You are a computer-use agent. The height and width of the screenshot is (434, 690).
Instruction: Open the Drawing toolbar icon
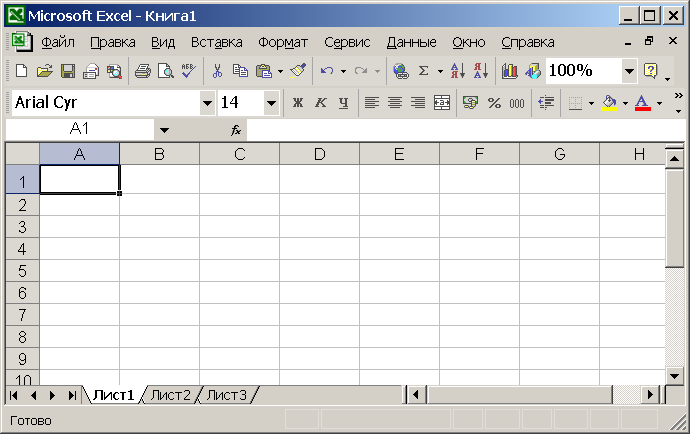coord(532,70)
